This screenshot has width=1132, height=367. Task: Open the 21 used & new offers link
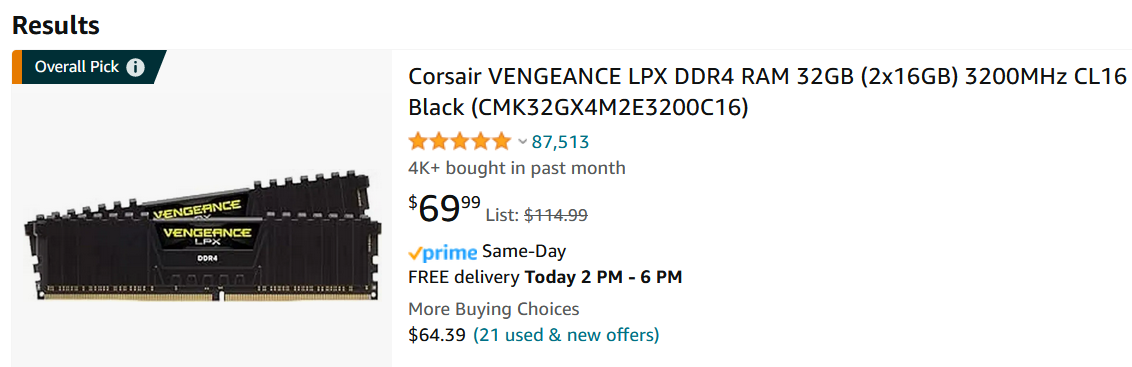click(566, 335)
